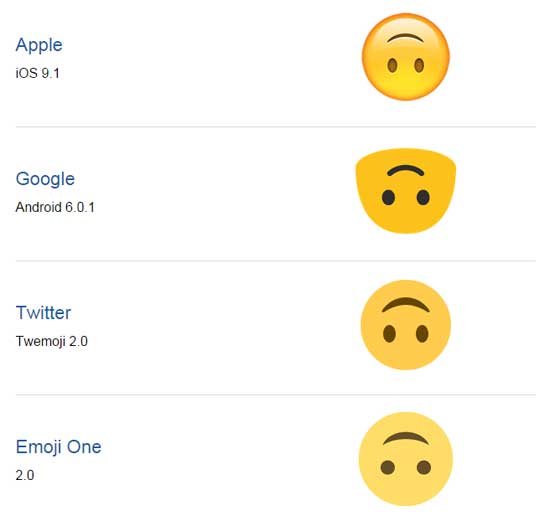
Task: Click the 2.0 version text under Emoji One
Action: pyautogui.click(x=25, y=475)
